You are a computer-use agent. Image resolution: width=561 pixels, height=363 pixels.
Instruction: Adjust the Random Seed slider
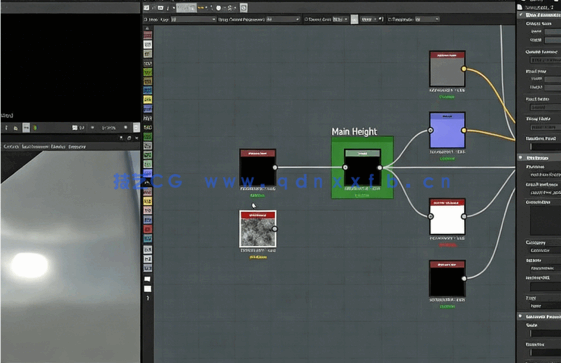point(546,147)
